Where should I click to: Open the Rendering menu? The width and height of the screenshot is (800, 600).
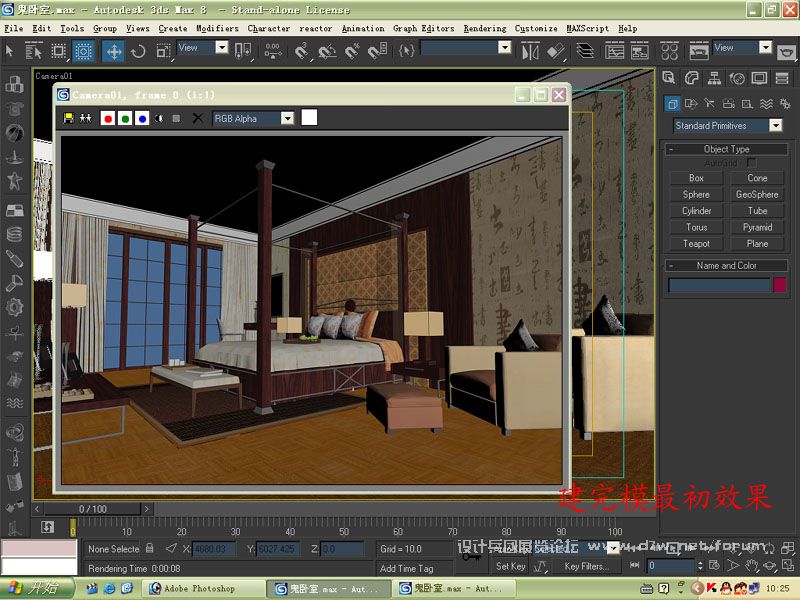485,28
